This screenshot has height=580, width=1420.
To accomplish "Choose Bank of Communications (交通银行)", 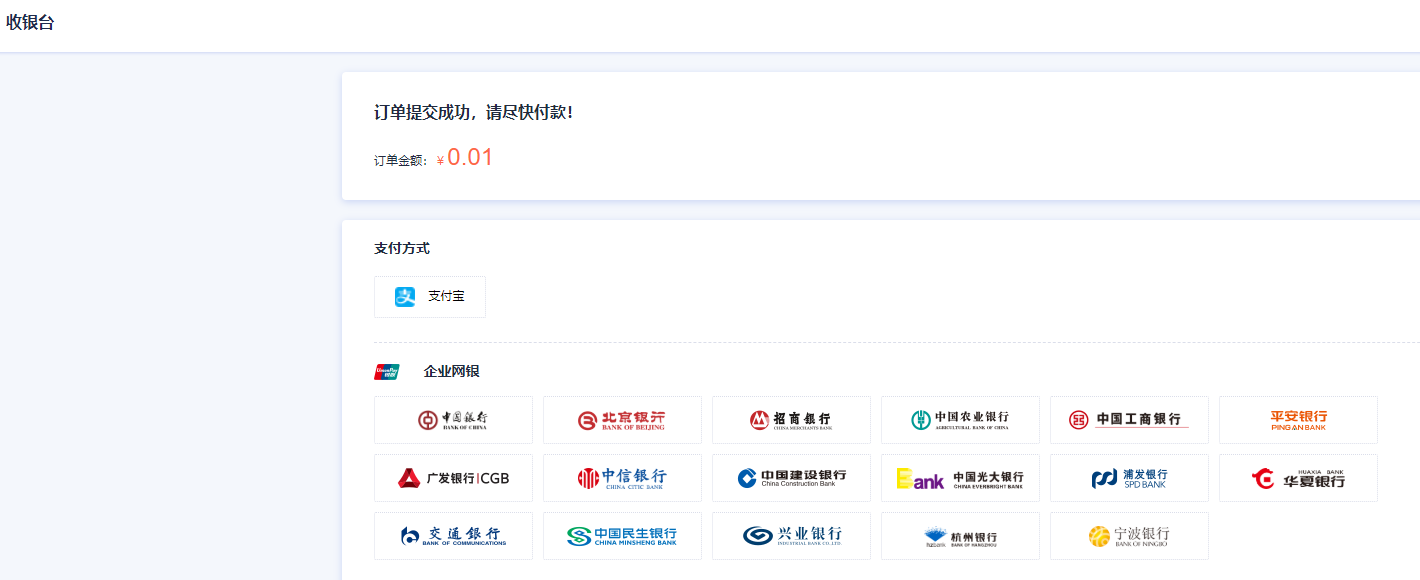I will click(x=453, y=536).
